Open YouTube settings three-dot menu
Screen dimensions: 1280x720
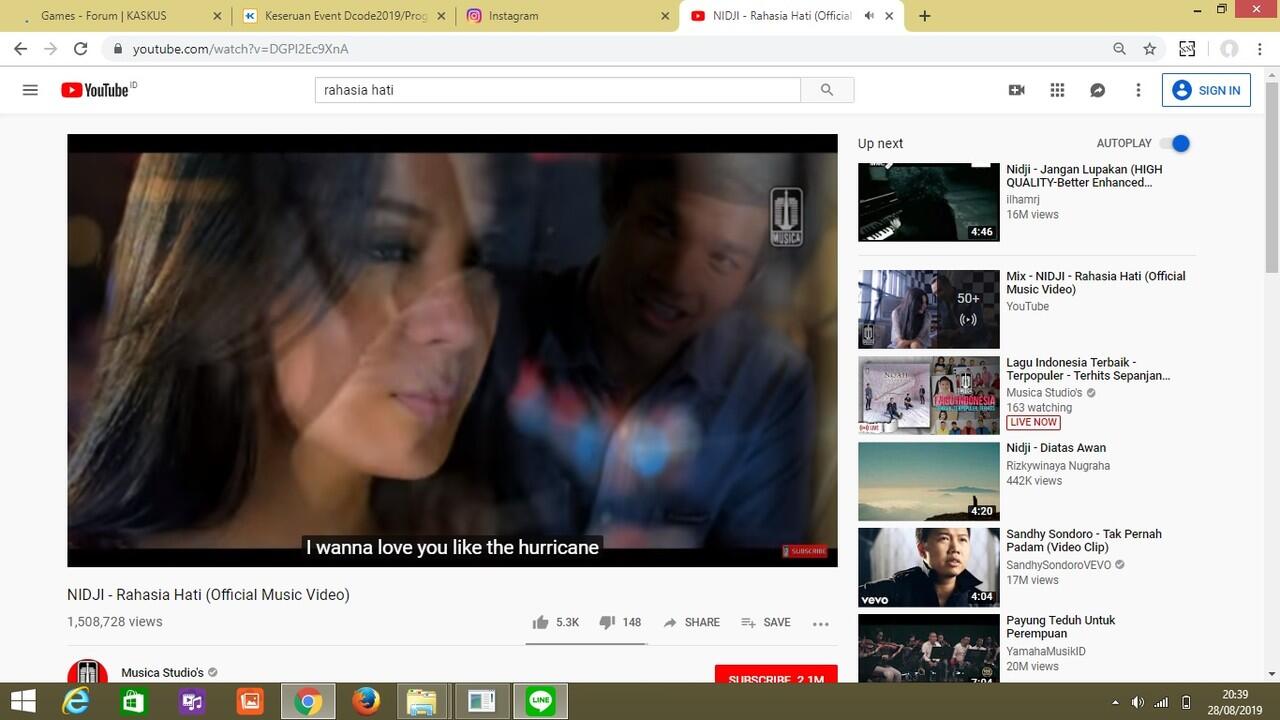pyautogui.click(x=1138, y=90)
